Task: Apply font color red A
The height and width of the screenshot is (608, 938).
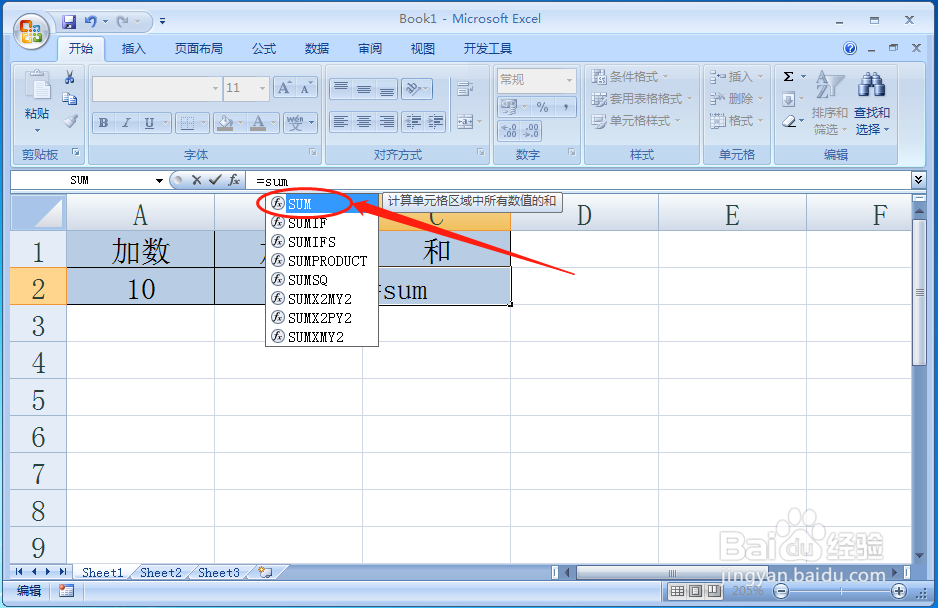Action: point(258,123)
